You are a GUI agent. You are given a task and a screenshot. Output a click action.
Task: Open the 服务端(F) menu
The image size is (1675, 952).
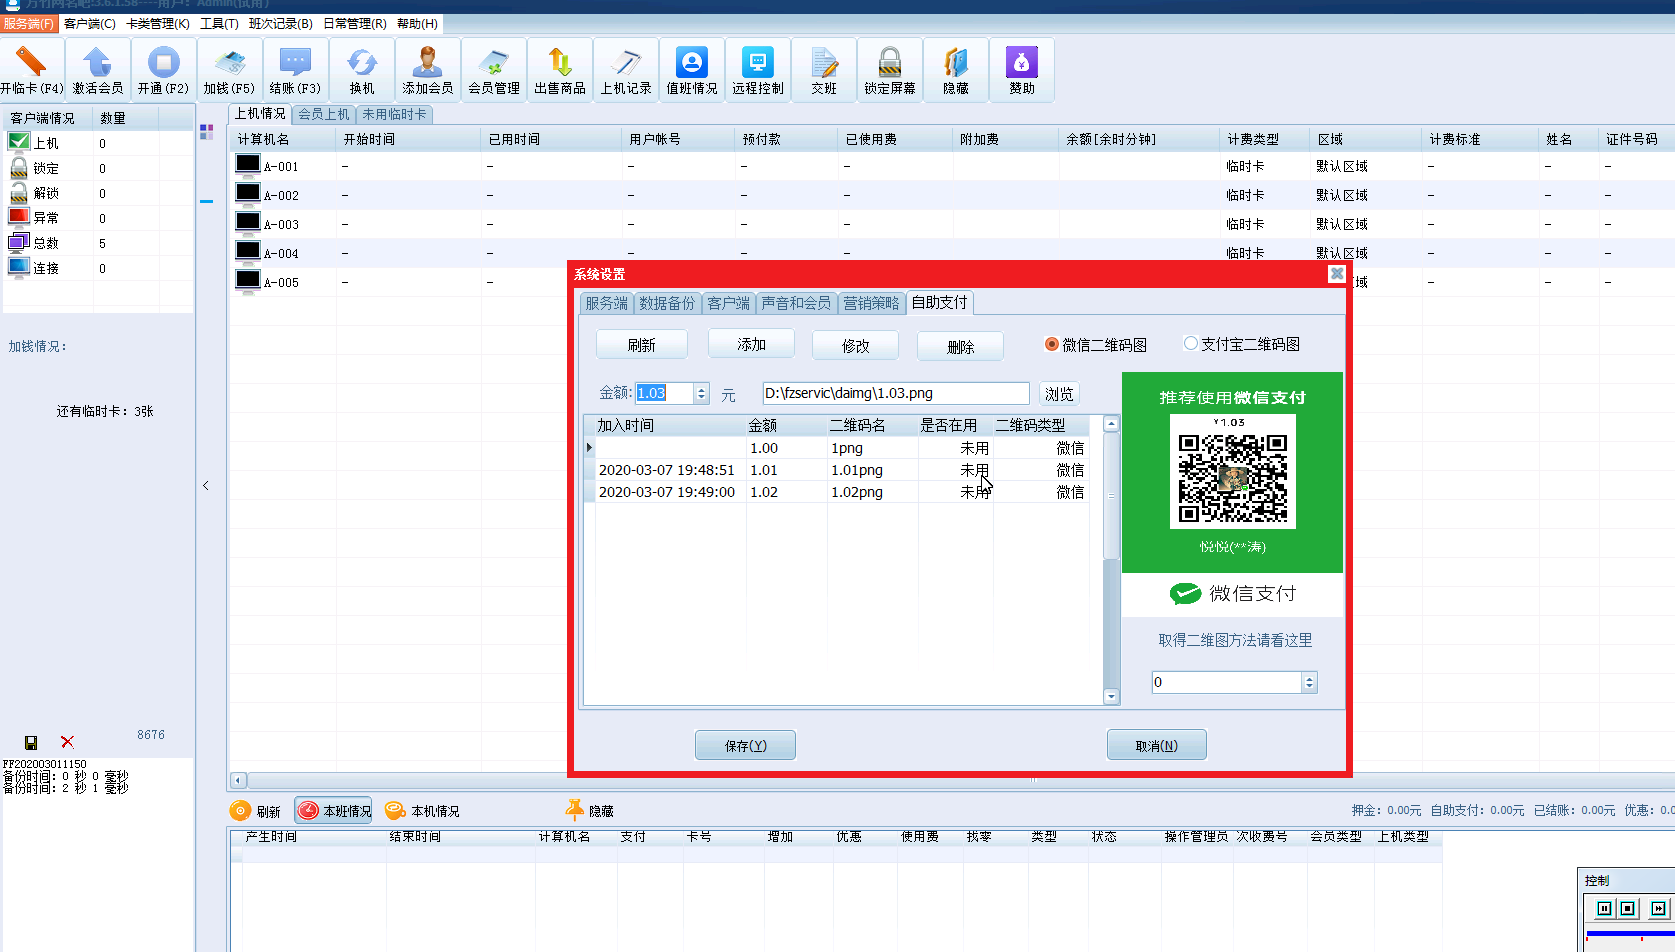click(x=28, y=23)
